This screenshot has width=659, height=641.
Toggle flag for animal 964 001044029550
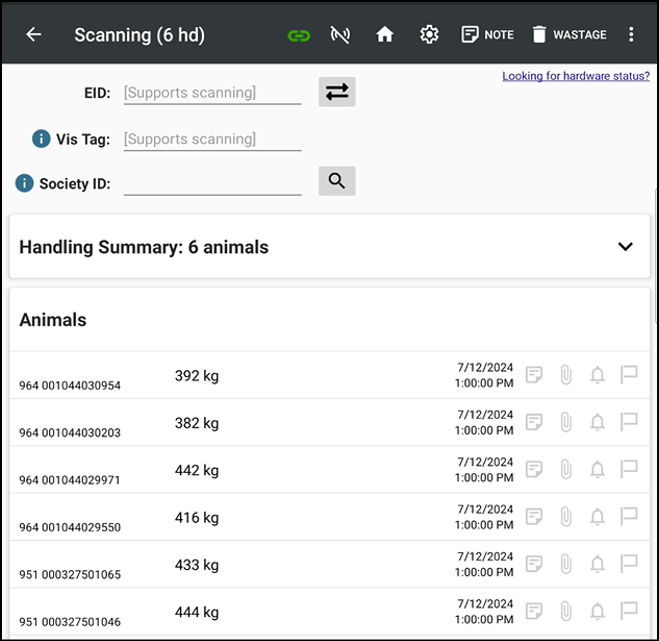(629, 516)
